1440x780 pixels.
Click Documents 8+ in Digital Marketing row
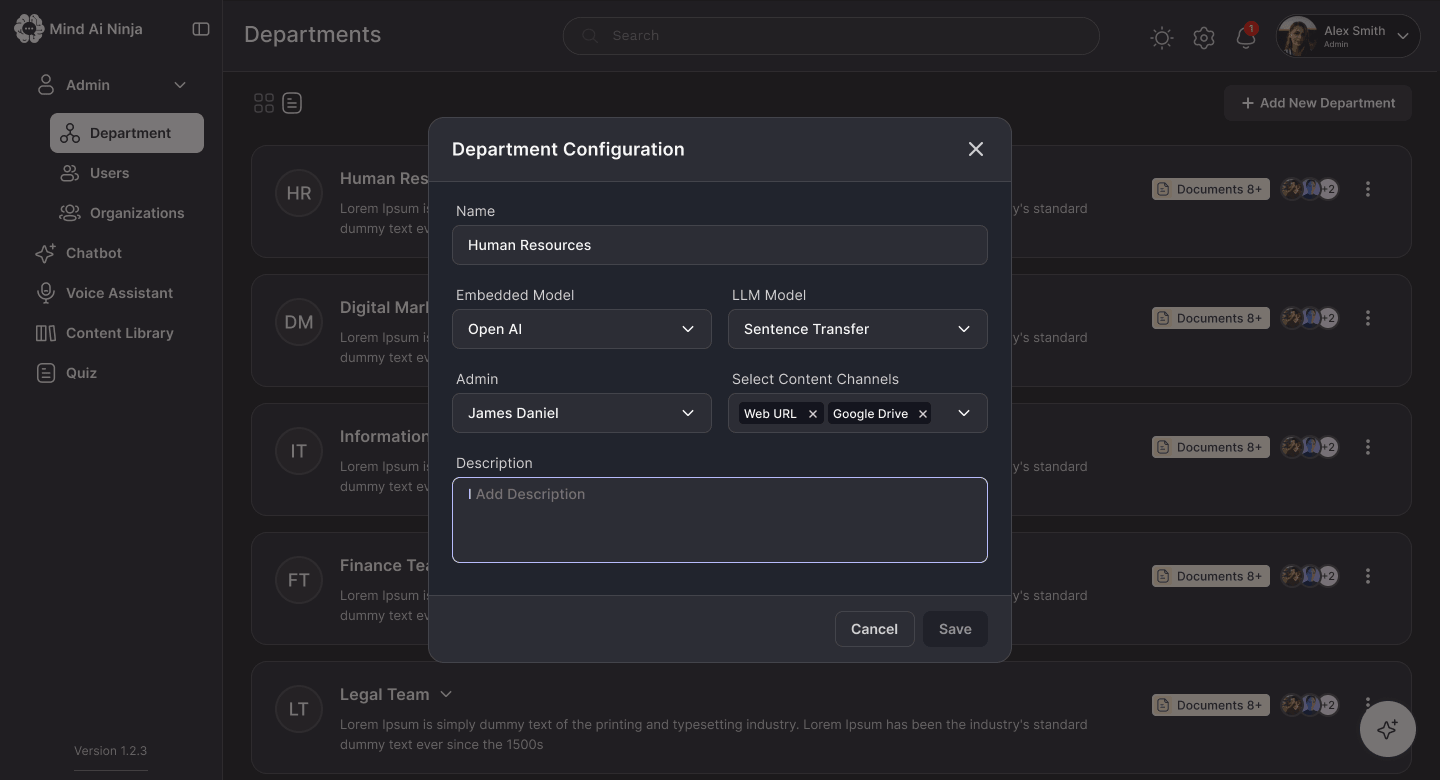1211,318
